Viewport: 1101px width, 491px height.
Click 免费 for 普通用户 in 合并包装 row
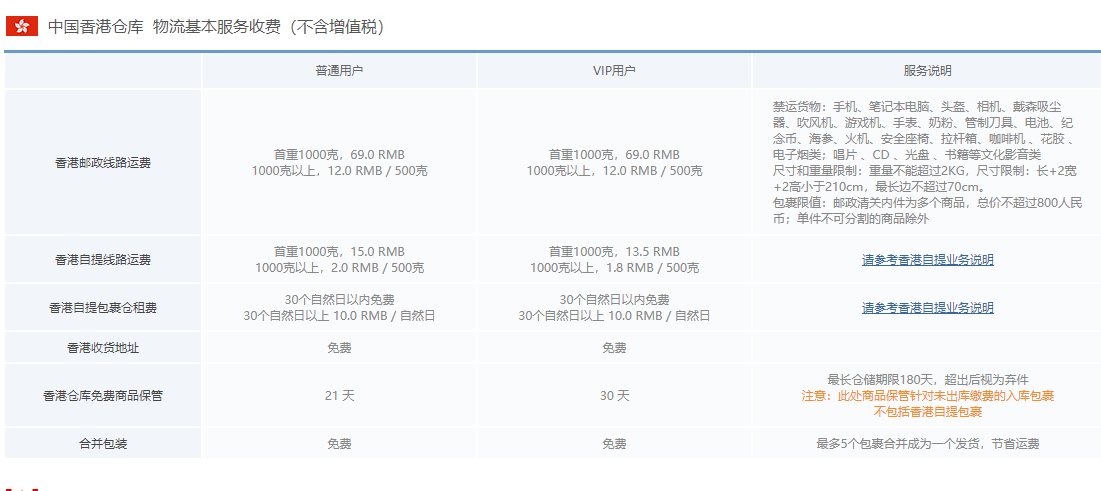[x=339, y=444]
